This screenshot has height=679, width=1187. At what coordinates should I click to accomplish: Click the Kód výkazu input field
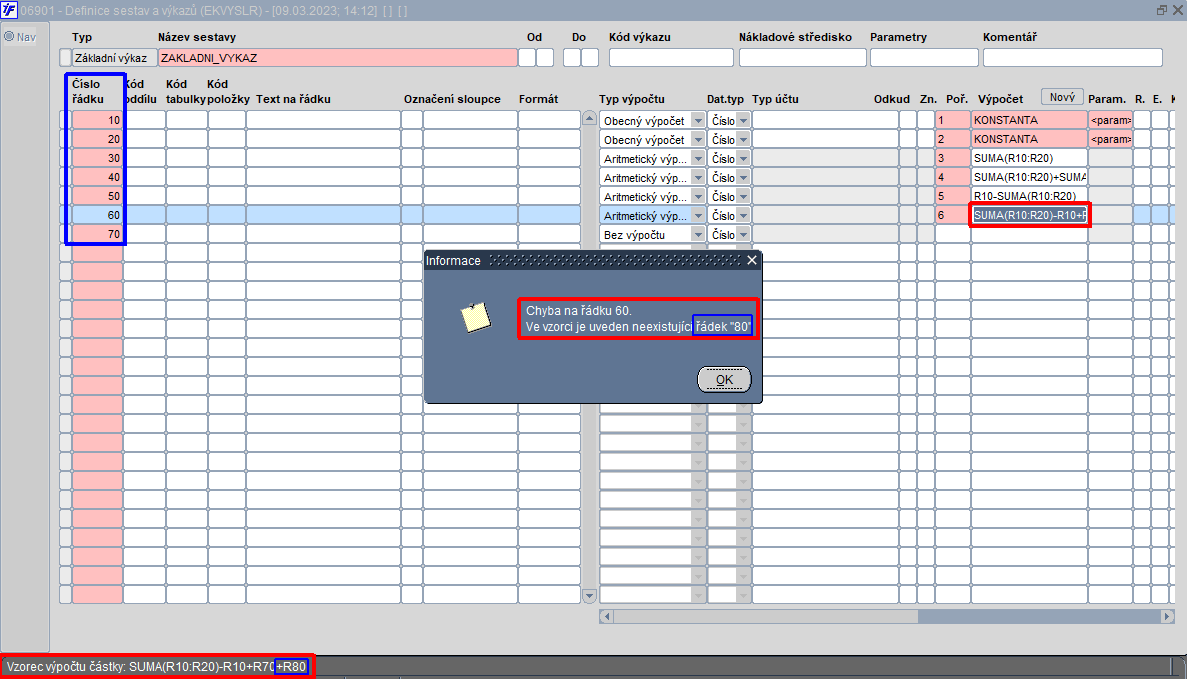[671, 58]
